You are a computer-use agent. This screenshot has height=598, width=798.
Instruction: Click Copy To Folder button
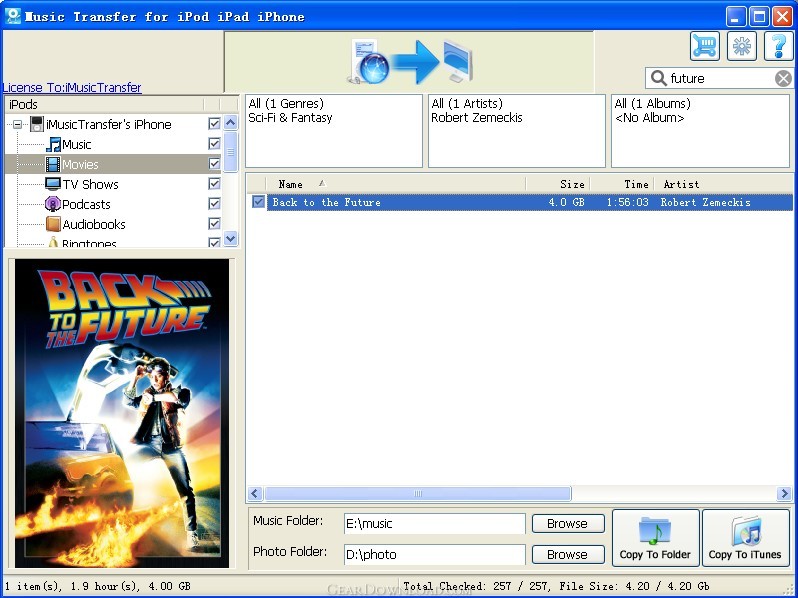[656, 538]
